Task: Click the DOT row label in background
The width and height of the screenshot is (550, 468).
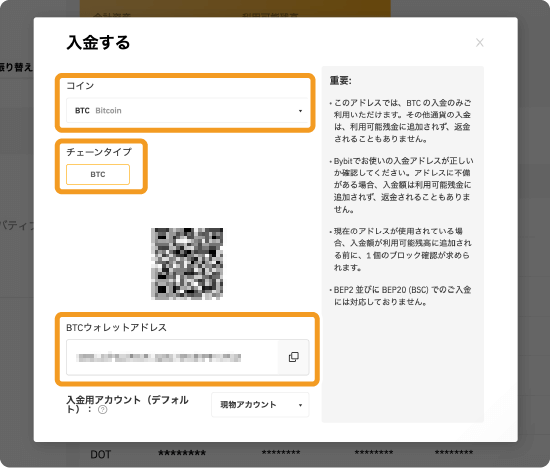Action: [101, 455]
